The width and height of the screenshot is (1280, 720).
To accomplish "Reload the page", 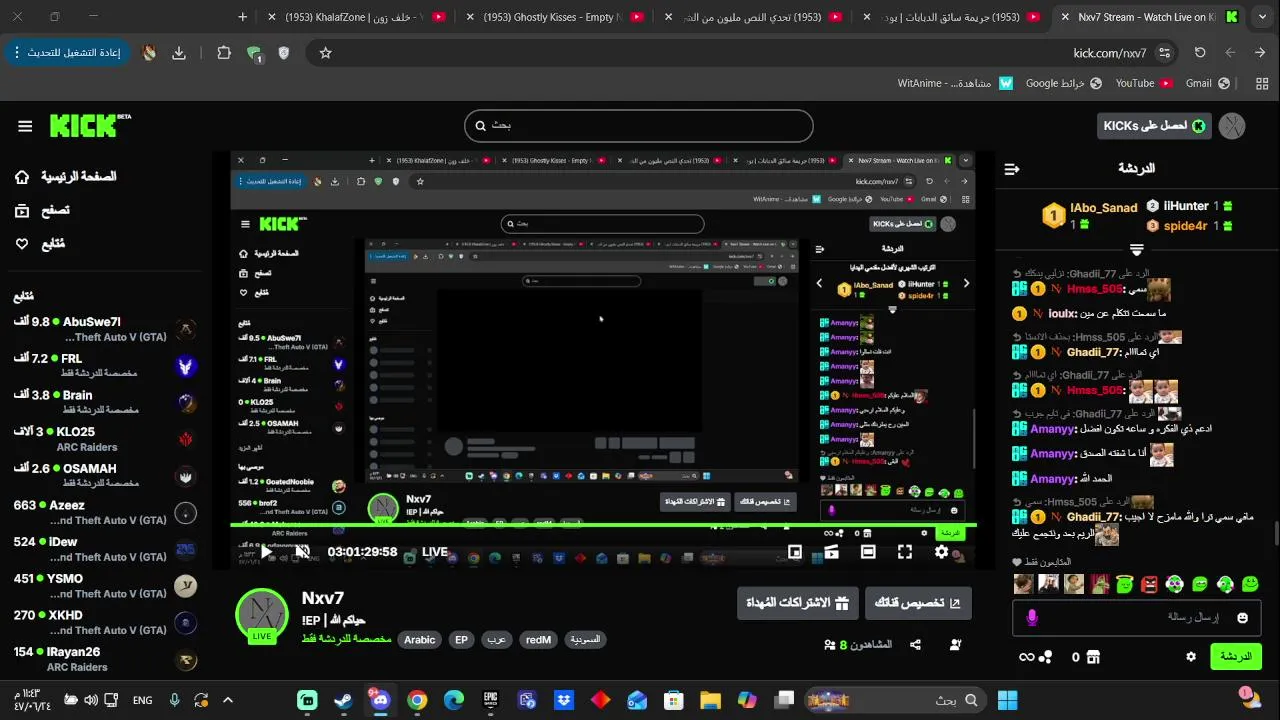I will [1200, 53].
